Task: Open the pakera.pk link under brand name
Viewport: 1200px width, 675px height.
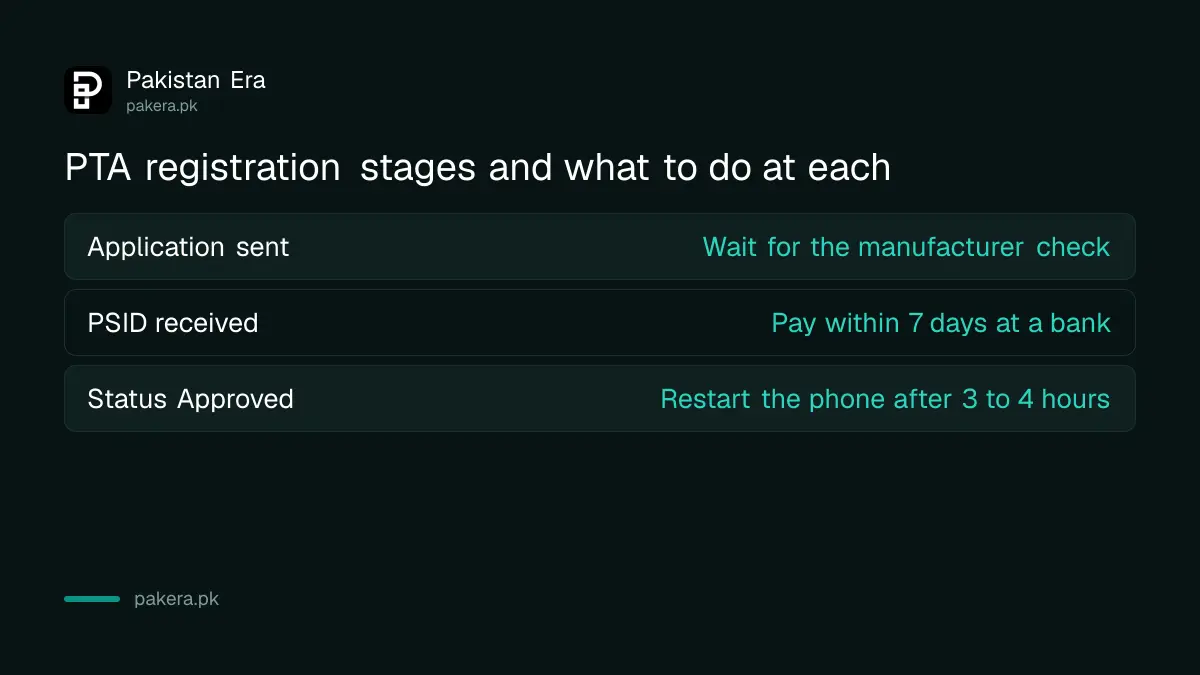Action: 162,106
